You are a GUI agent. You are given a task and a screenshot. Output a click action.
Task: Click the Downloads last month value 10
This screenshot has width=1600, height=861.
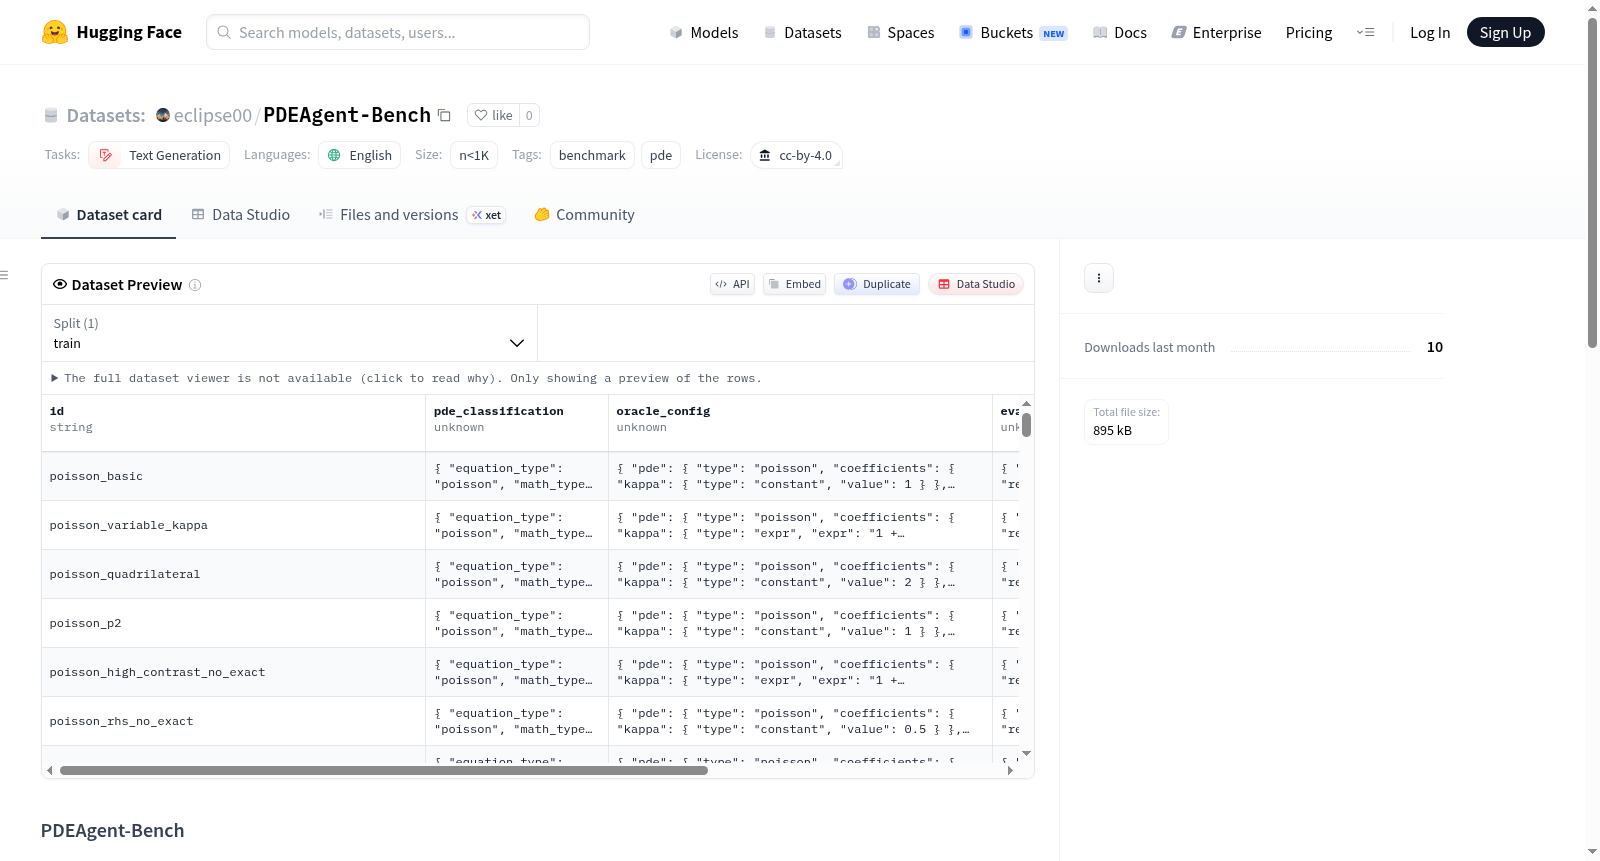tap(1435, 347)
